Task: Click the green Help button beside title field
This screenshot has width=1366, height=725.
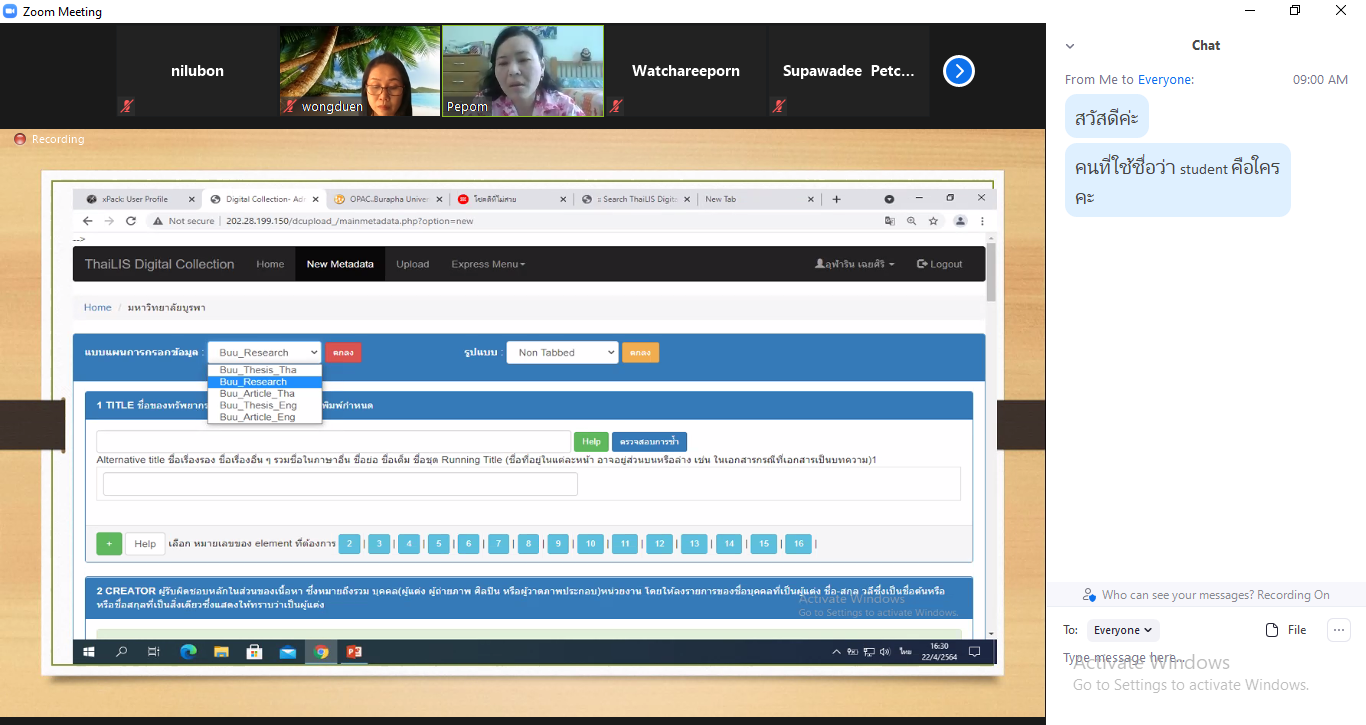Action: point(590,442)
